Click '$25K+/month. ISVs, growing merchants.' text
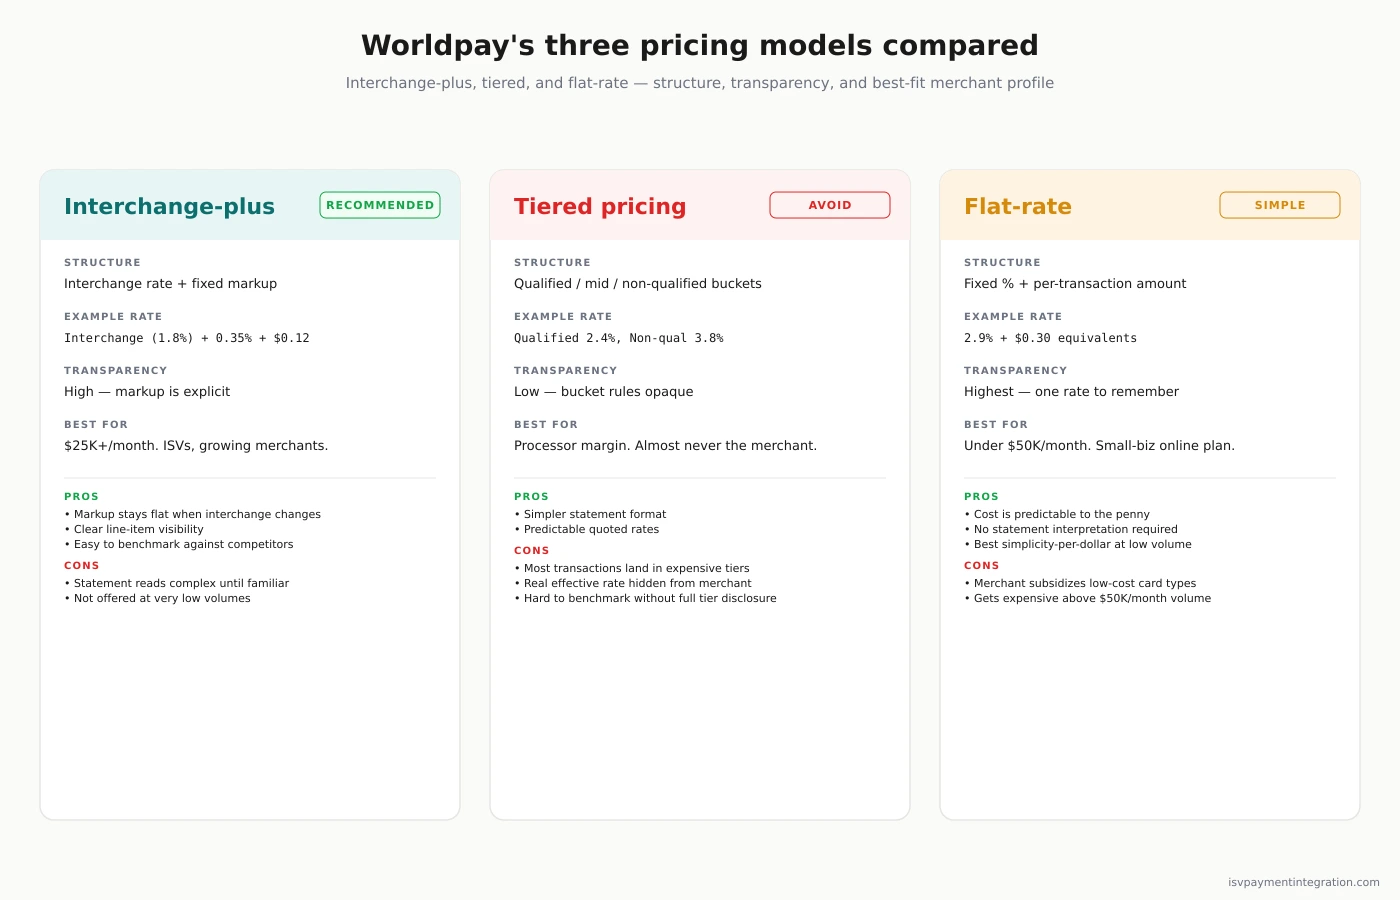 [196, 446]
